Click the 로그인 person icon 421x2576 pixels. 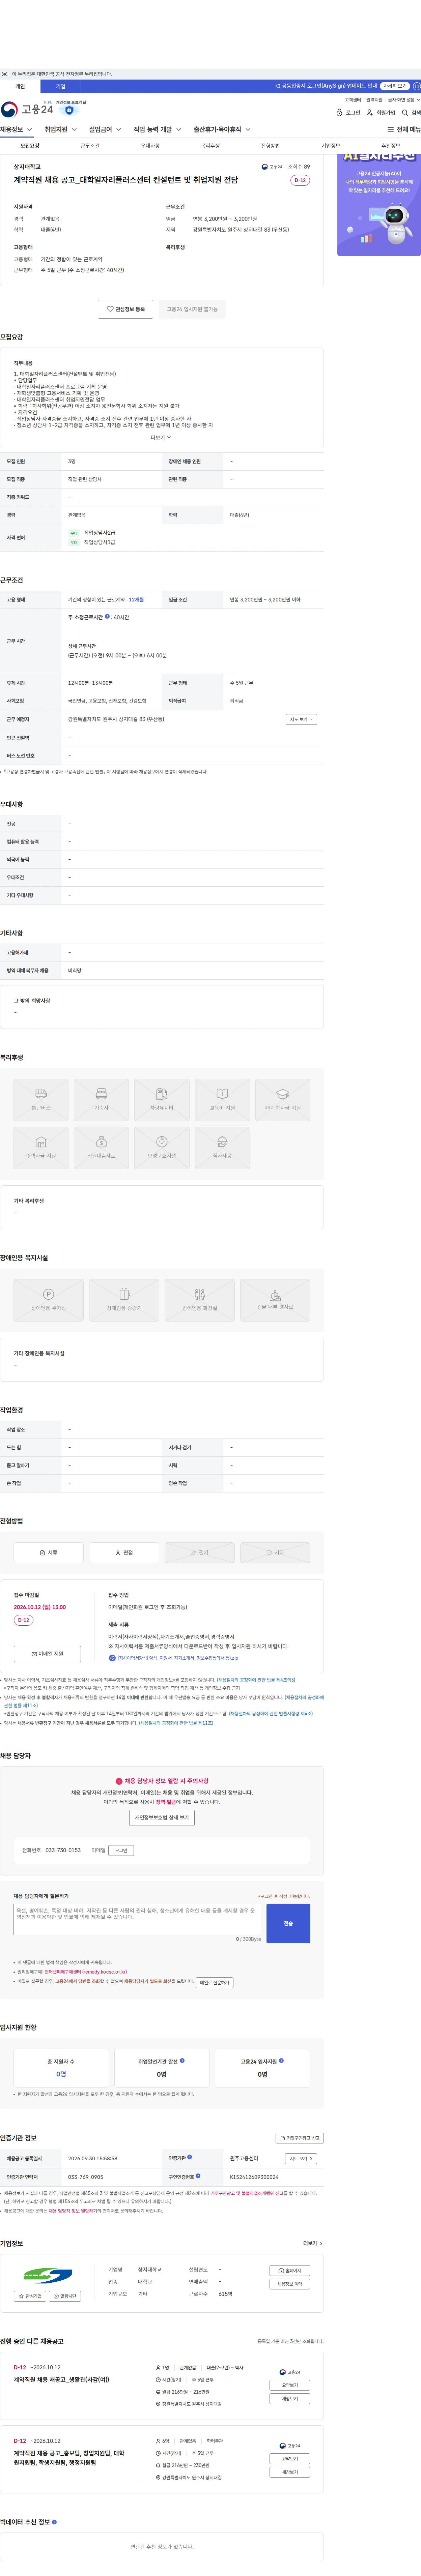(x=339, y=113)
